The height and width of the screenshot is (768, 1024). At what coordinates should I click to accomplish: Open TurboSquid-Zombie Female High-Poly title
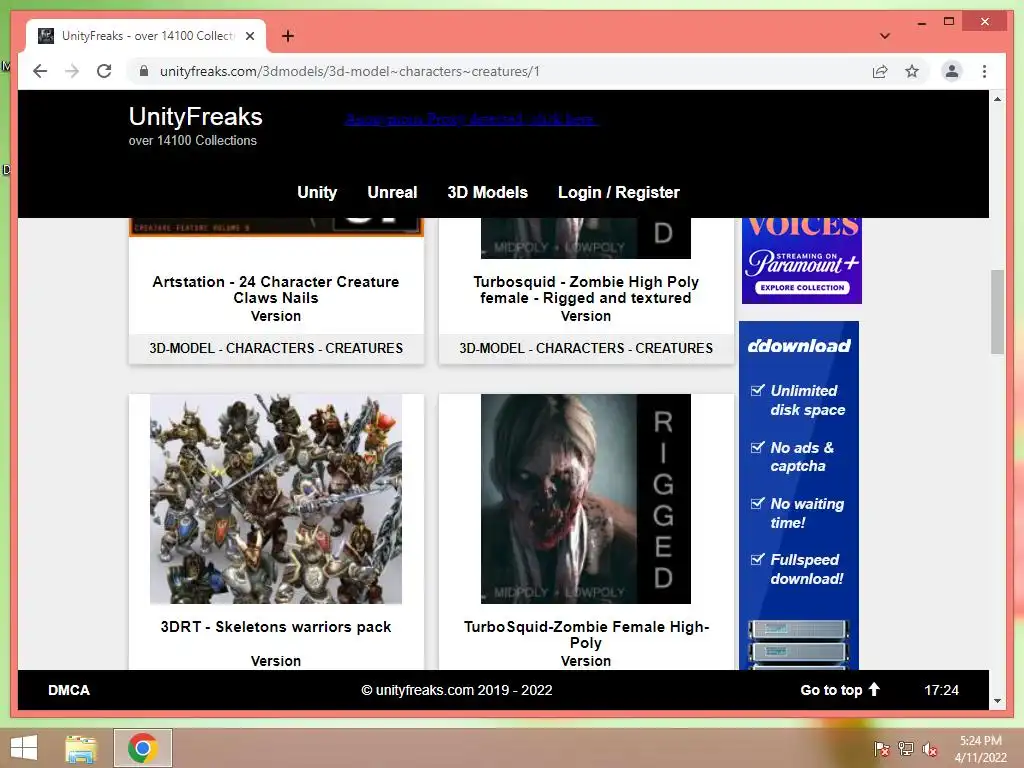pos(586,634)
